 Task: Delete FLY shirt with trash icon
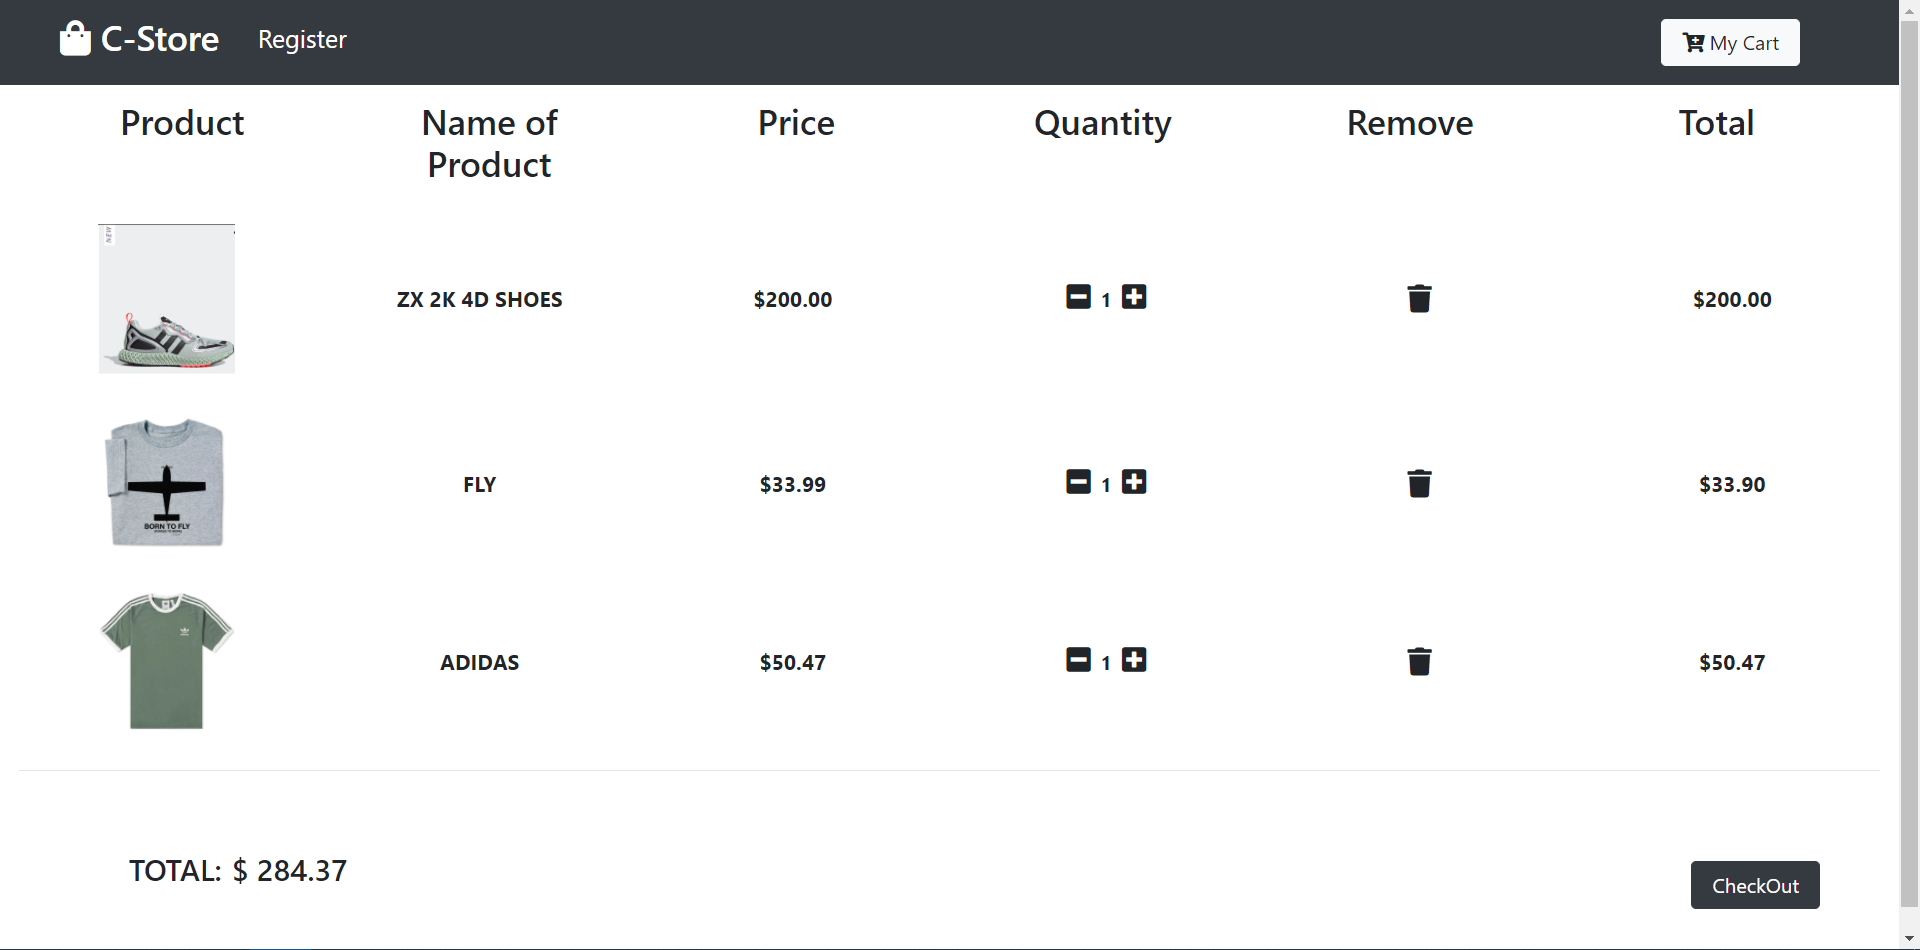(1419, 484)
